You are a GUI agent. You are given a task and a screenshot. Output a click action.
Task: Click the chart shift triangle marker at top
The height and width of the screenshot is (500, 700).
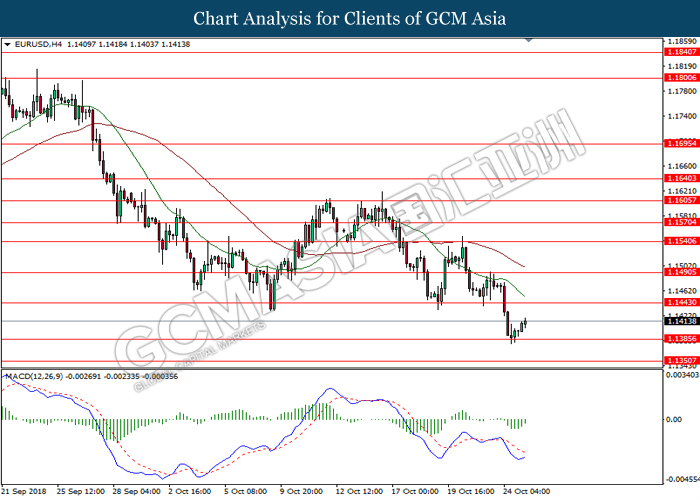(529, 40)
